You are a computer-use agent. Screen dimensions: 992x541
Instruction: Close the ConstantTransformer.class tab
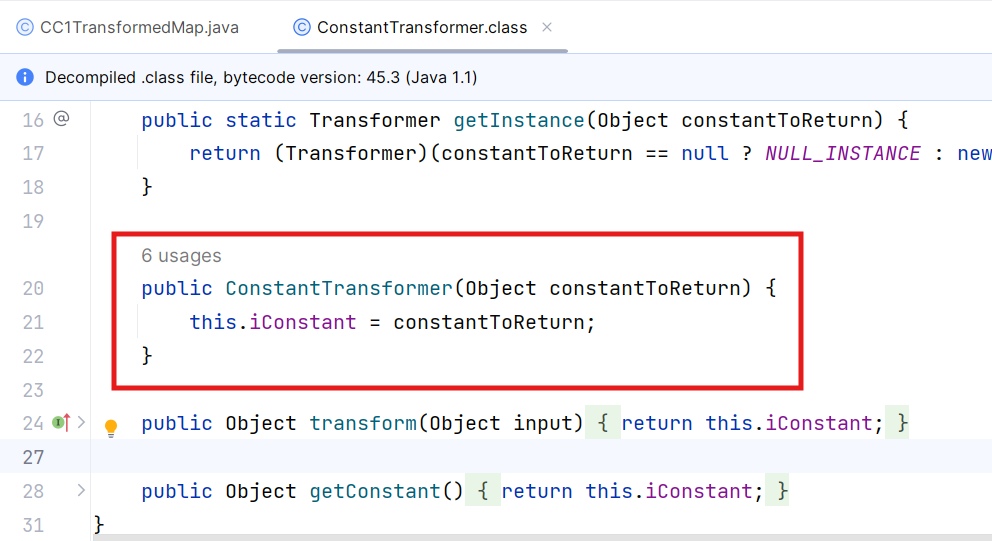coord(547,27)
